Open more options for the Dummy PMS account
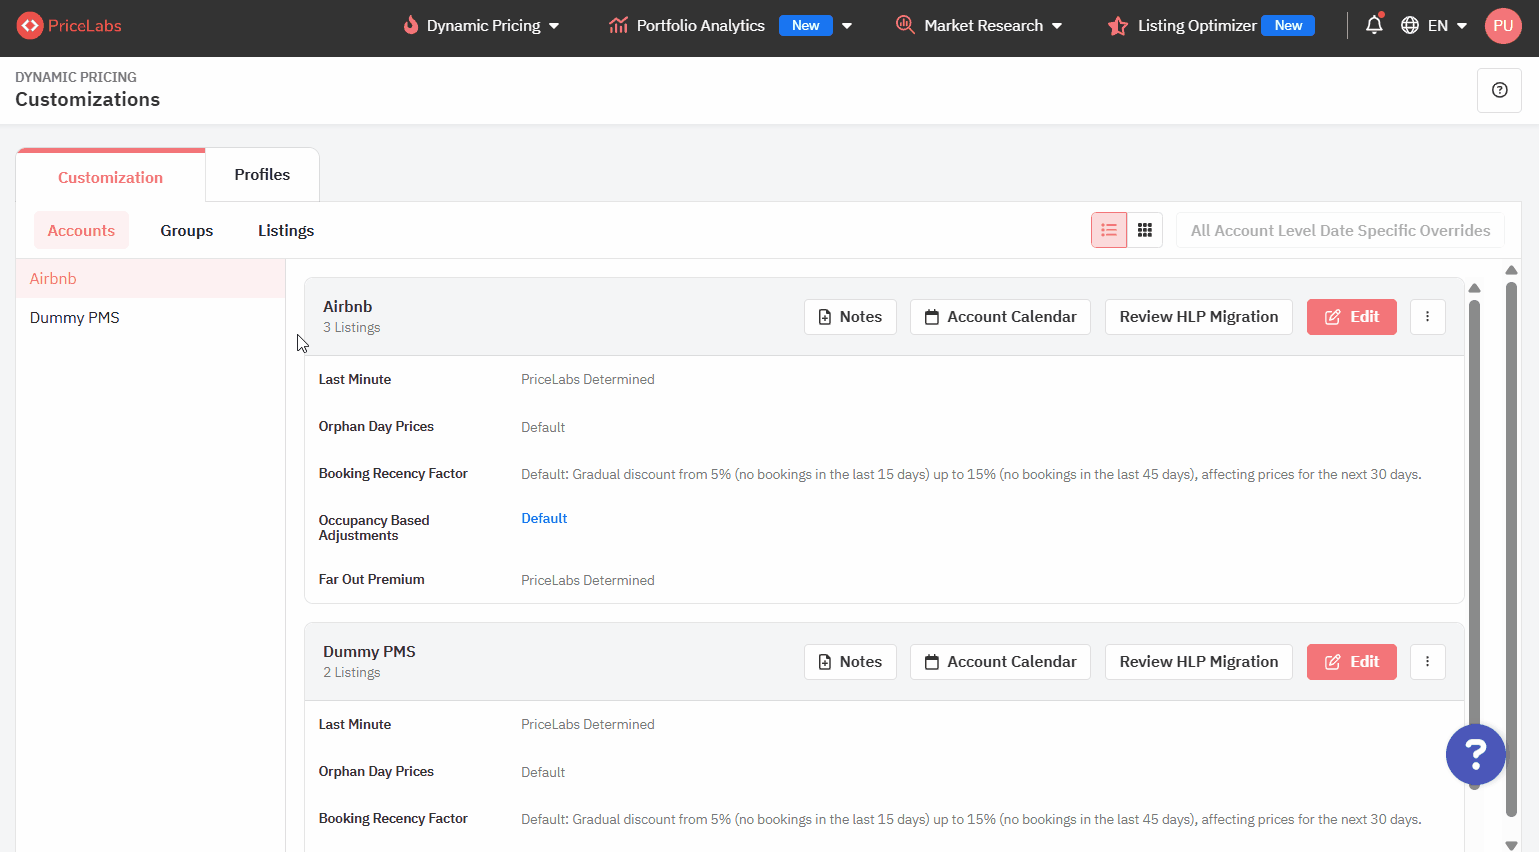1539x852 pixels. 1427,662
